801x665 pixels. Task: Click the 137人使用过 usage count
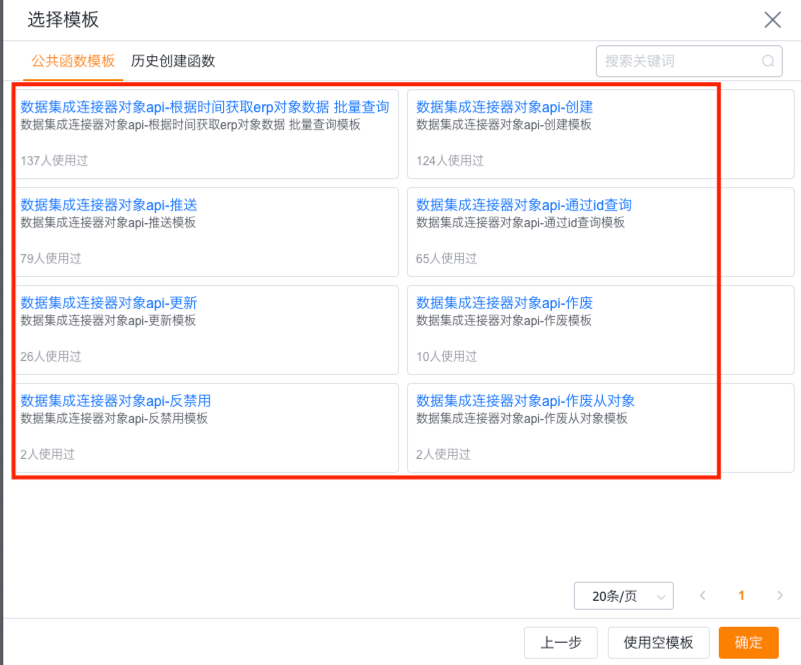click(x=54, y=161)
